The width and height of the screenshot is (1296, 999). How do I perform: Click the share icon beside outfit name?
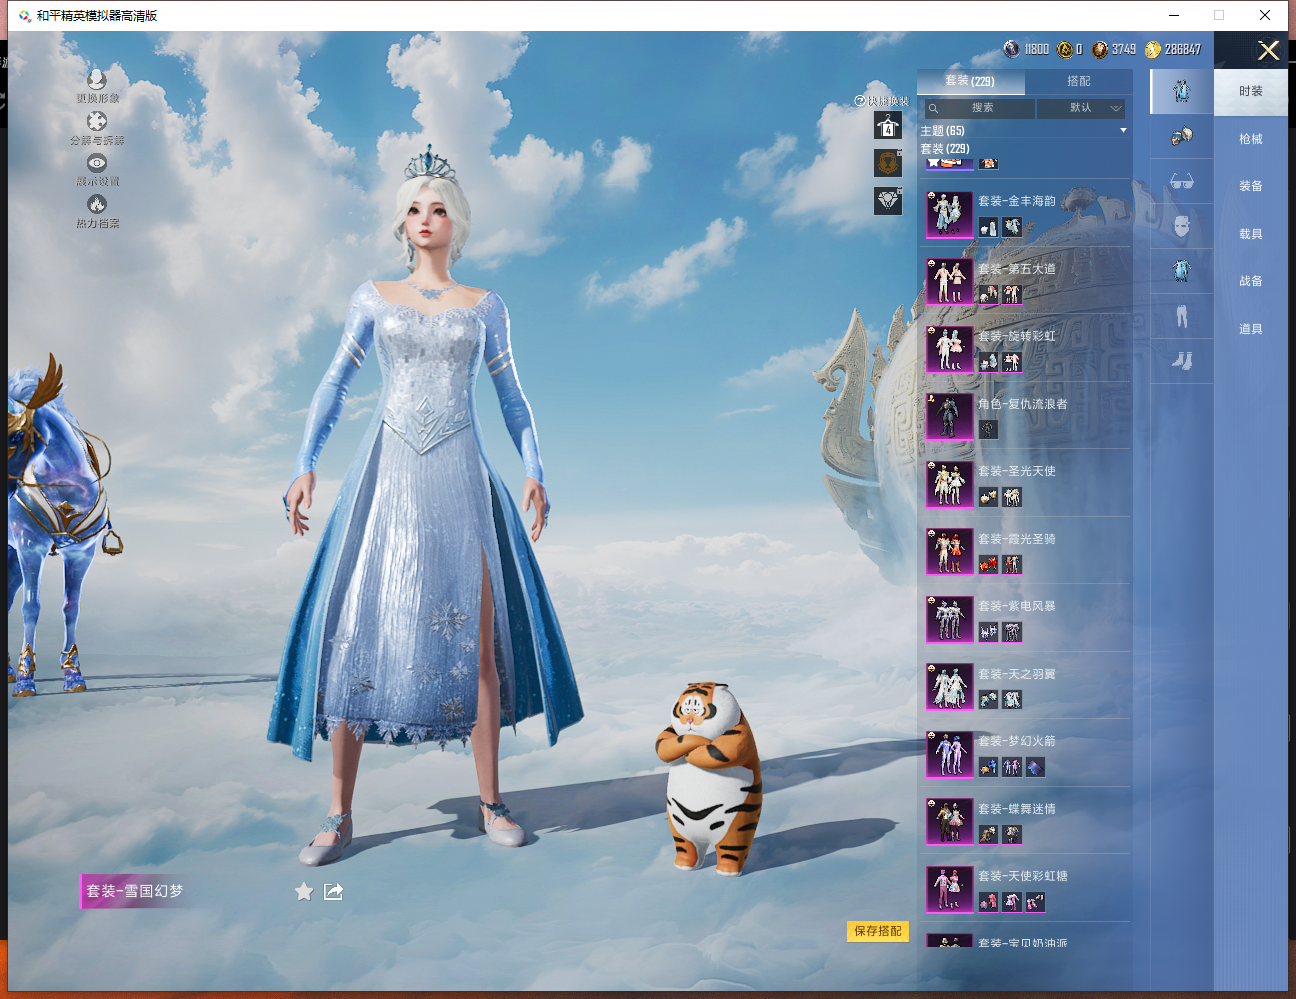334,891
